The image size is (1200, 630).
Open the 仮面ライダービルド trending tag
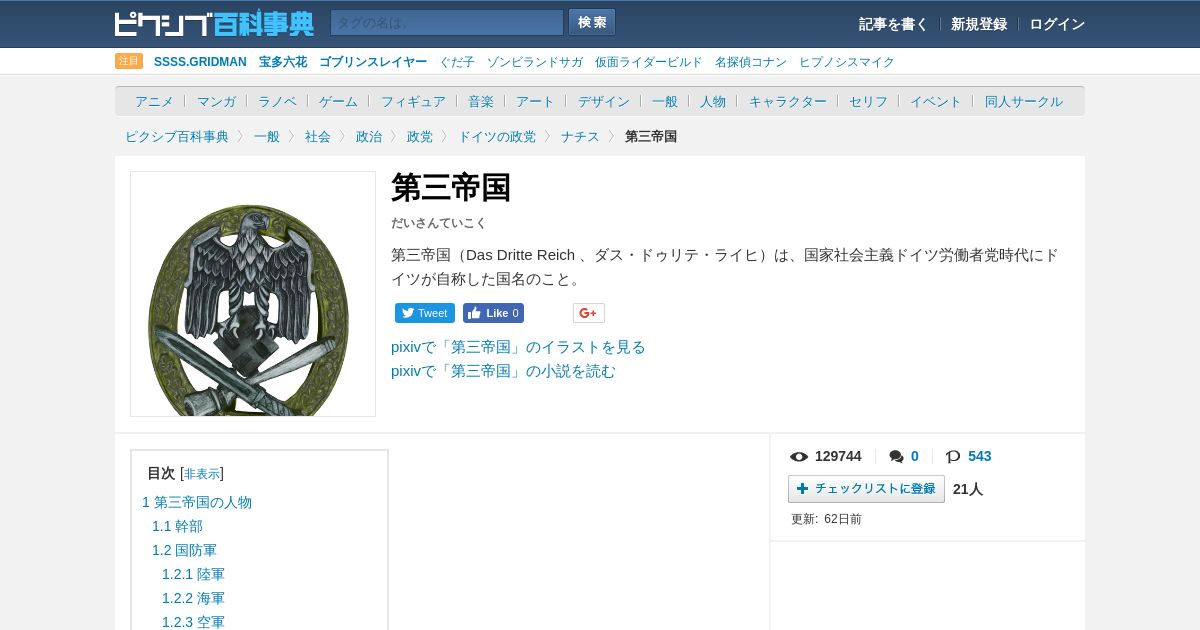(x=649, y=62)
